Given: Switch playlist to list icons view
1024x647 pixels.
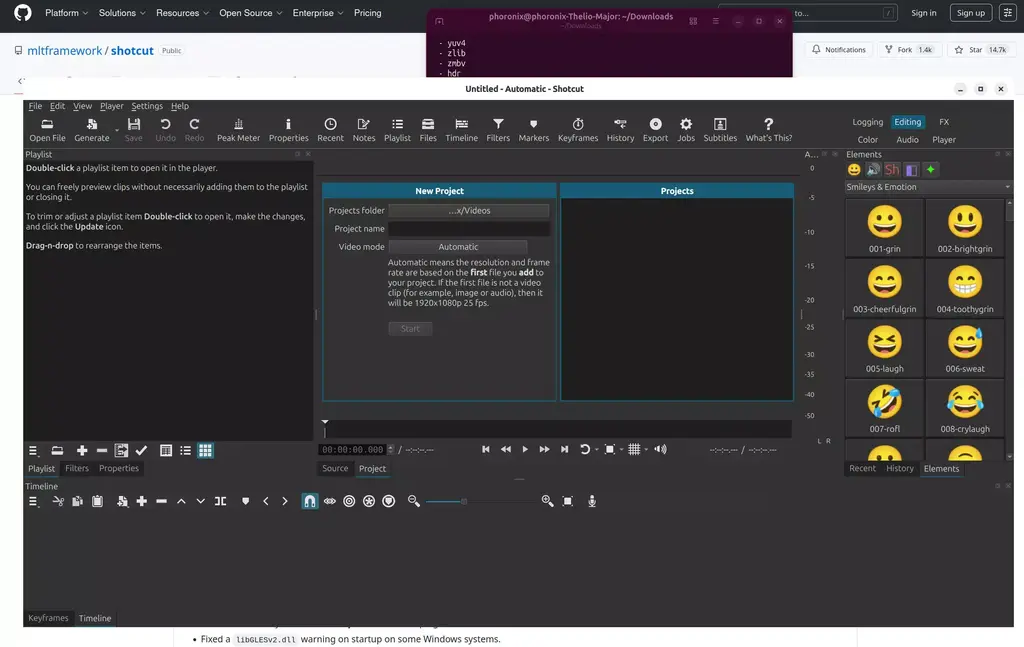Looking at the screenshot, I should [x=185, y=450].
